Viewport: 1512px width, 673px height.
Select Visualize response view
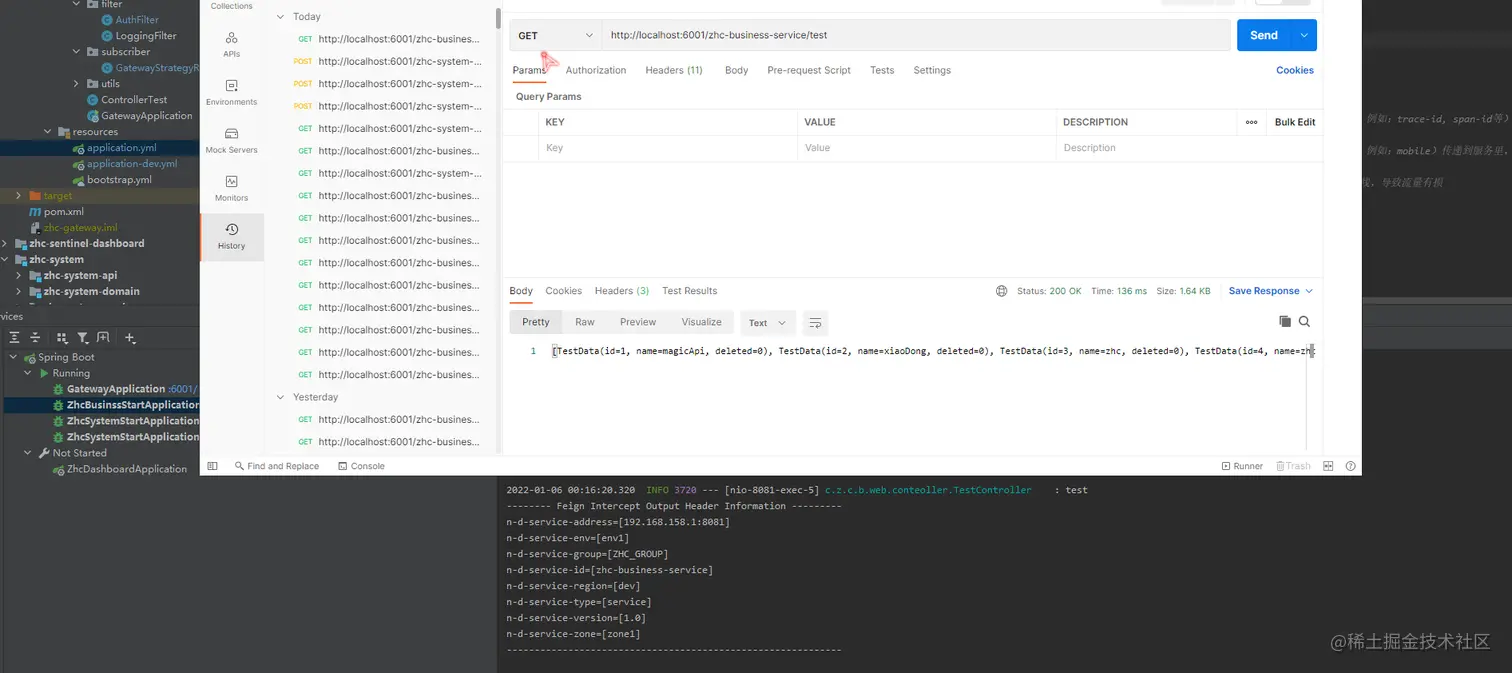tap(701, 322)
